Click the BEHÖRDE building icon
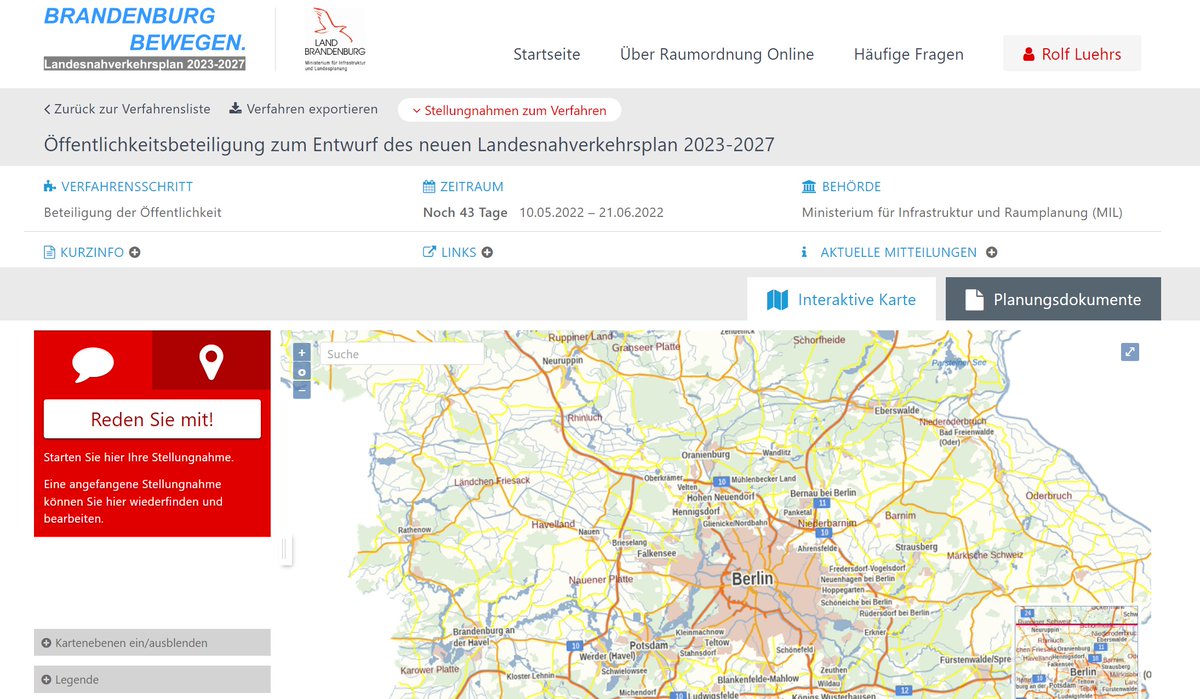 [x=809, y=187]
